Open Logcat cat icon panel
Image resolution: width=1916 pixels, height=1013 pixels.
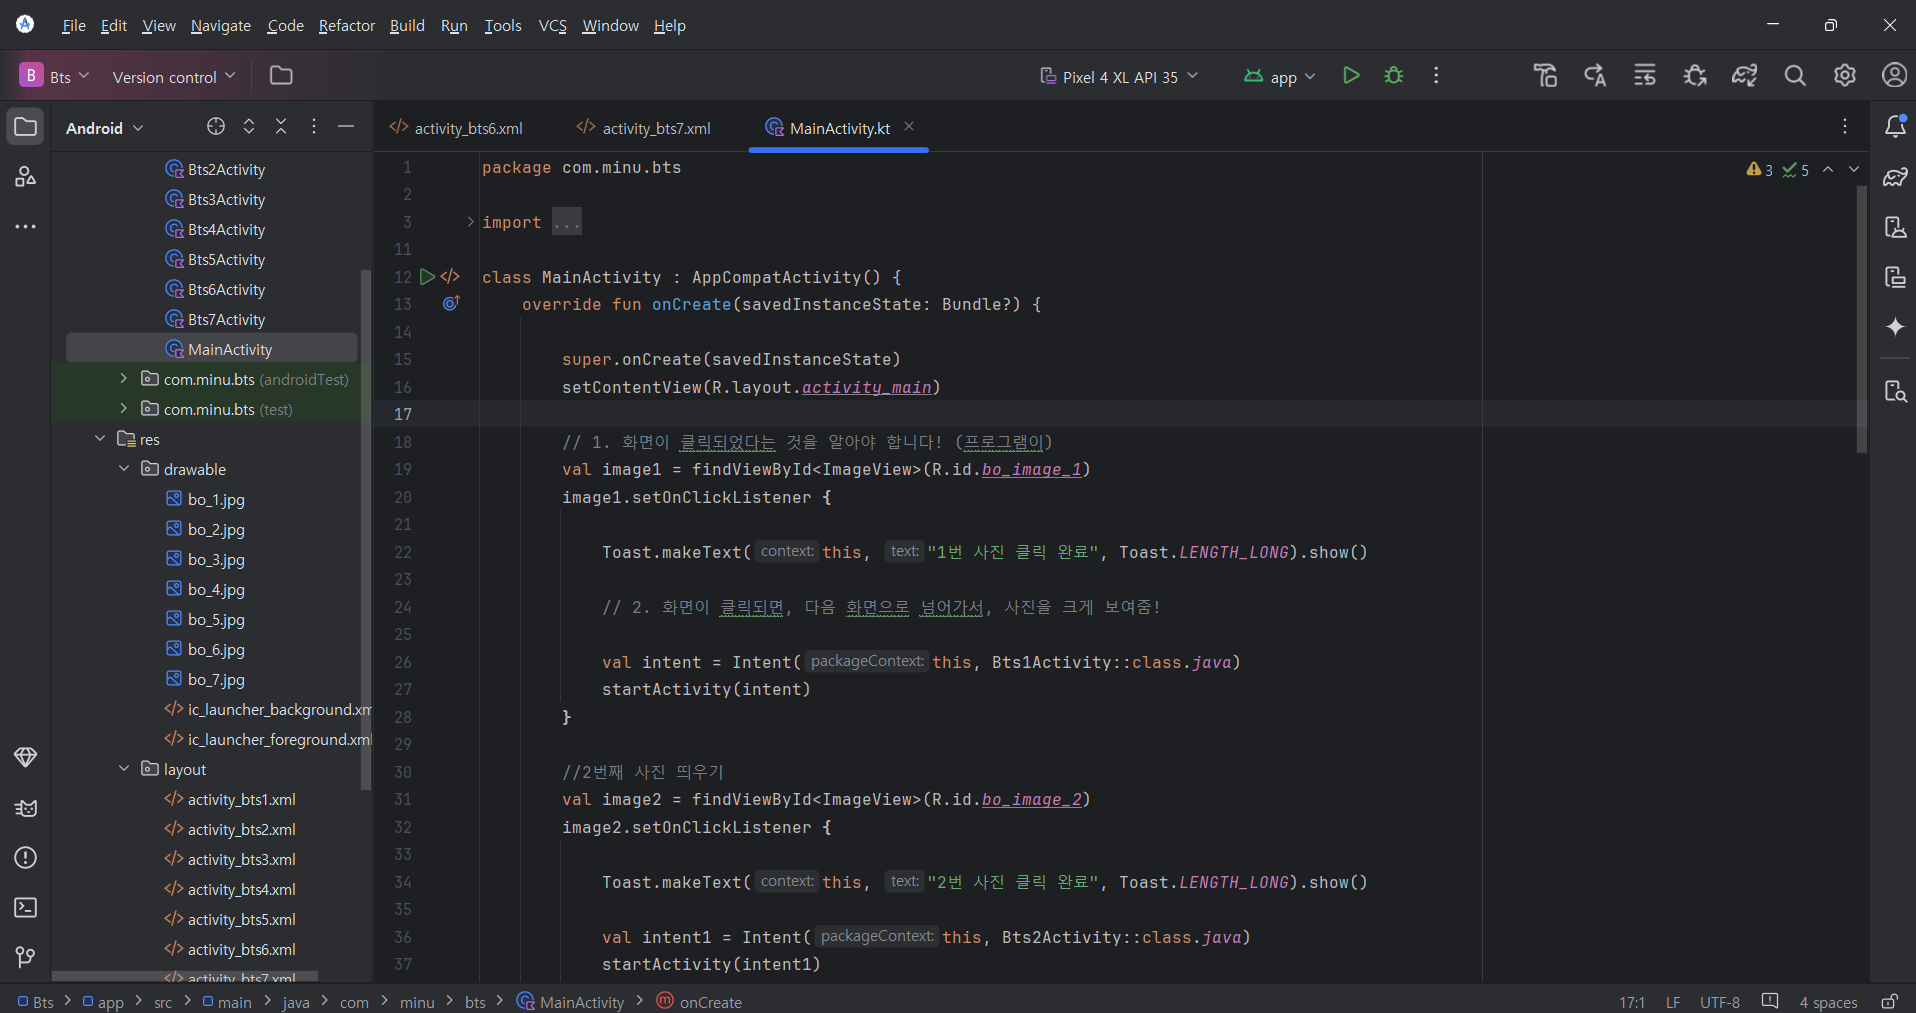point(26,808)
